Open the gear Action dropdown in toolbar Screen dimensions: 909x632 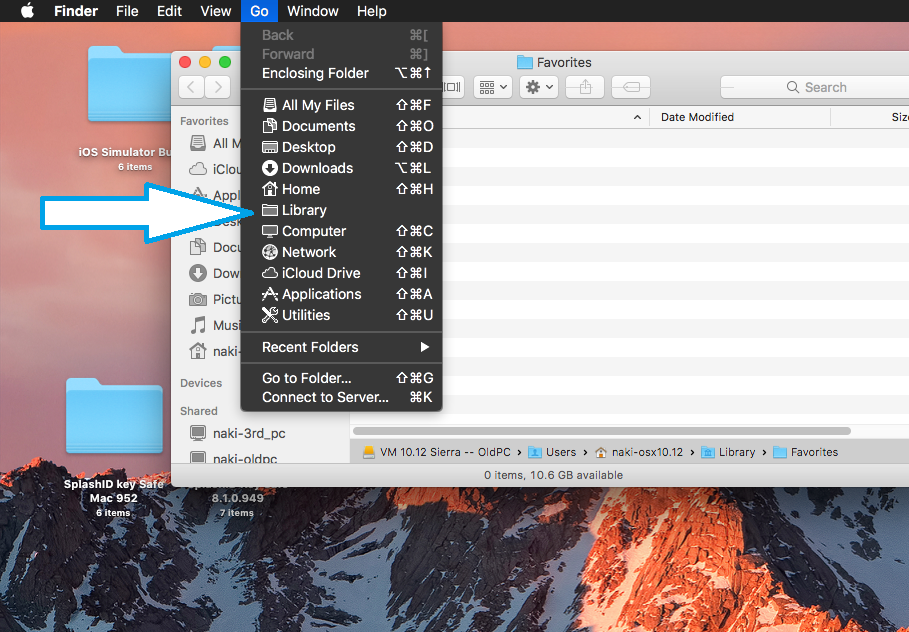point(540,87)
